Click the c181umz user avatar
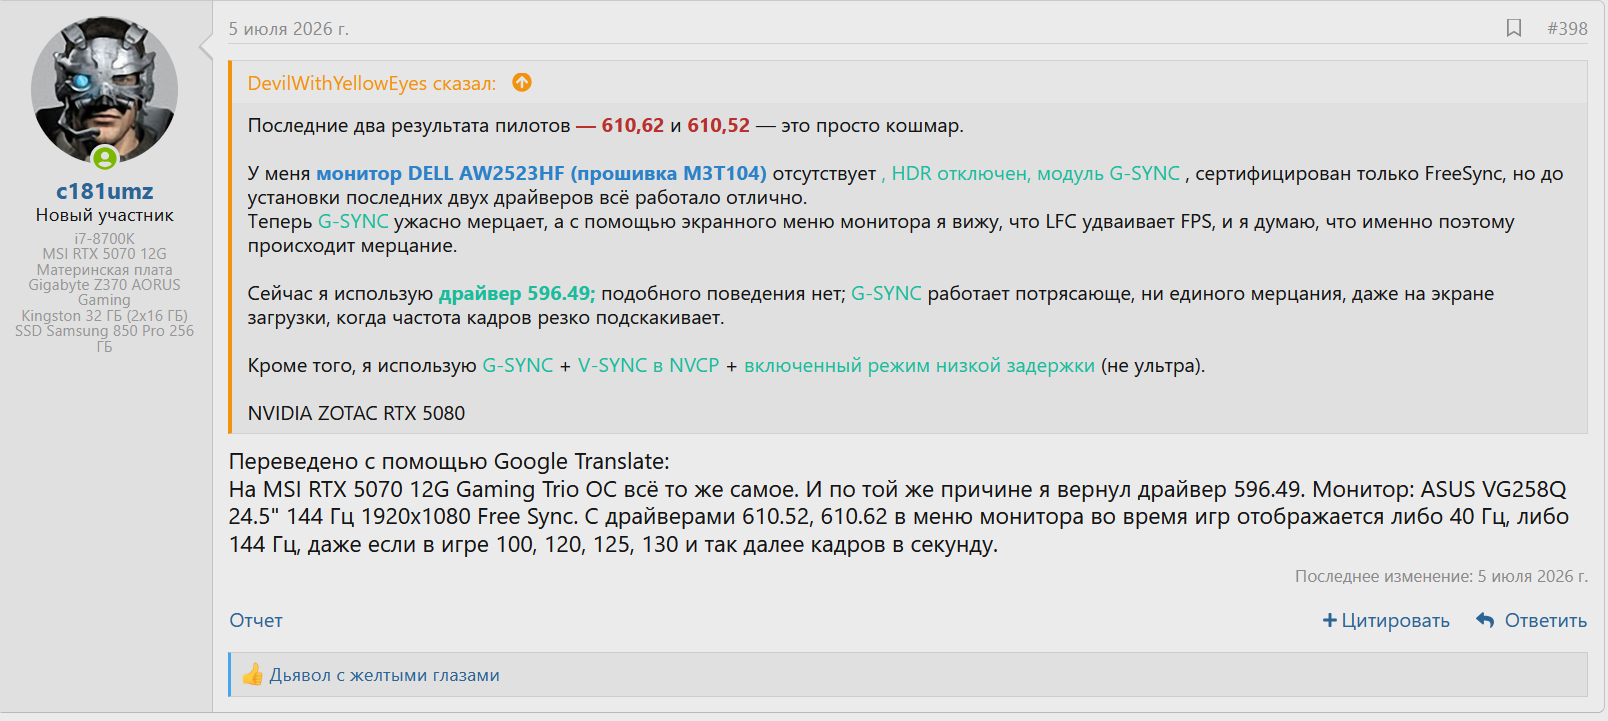Screen dimensions: 1608x721 pos(105,91)
